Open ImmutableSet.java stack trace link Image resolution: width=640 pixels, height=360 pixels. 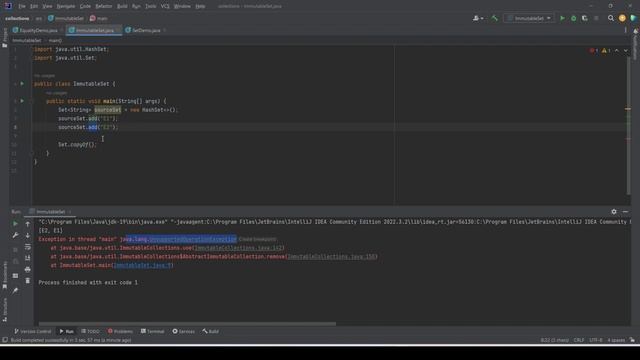point(142,265)
